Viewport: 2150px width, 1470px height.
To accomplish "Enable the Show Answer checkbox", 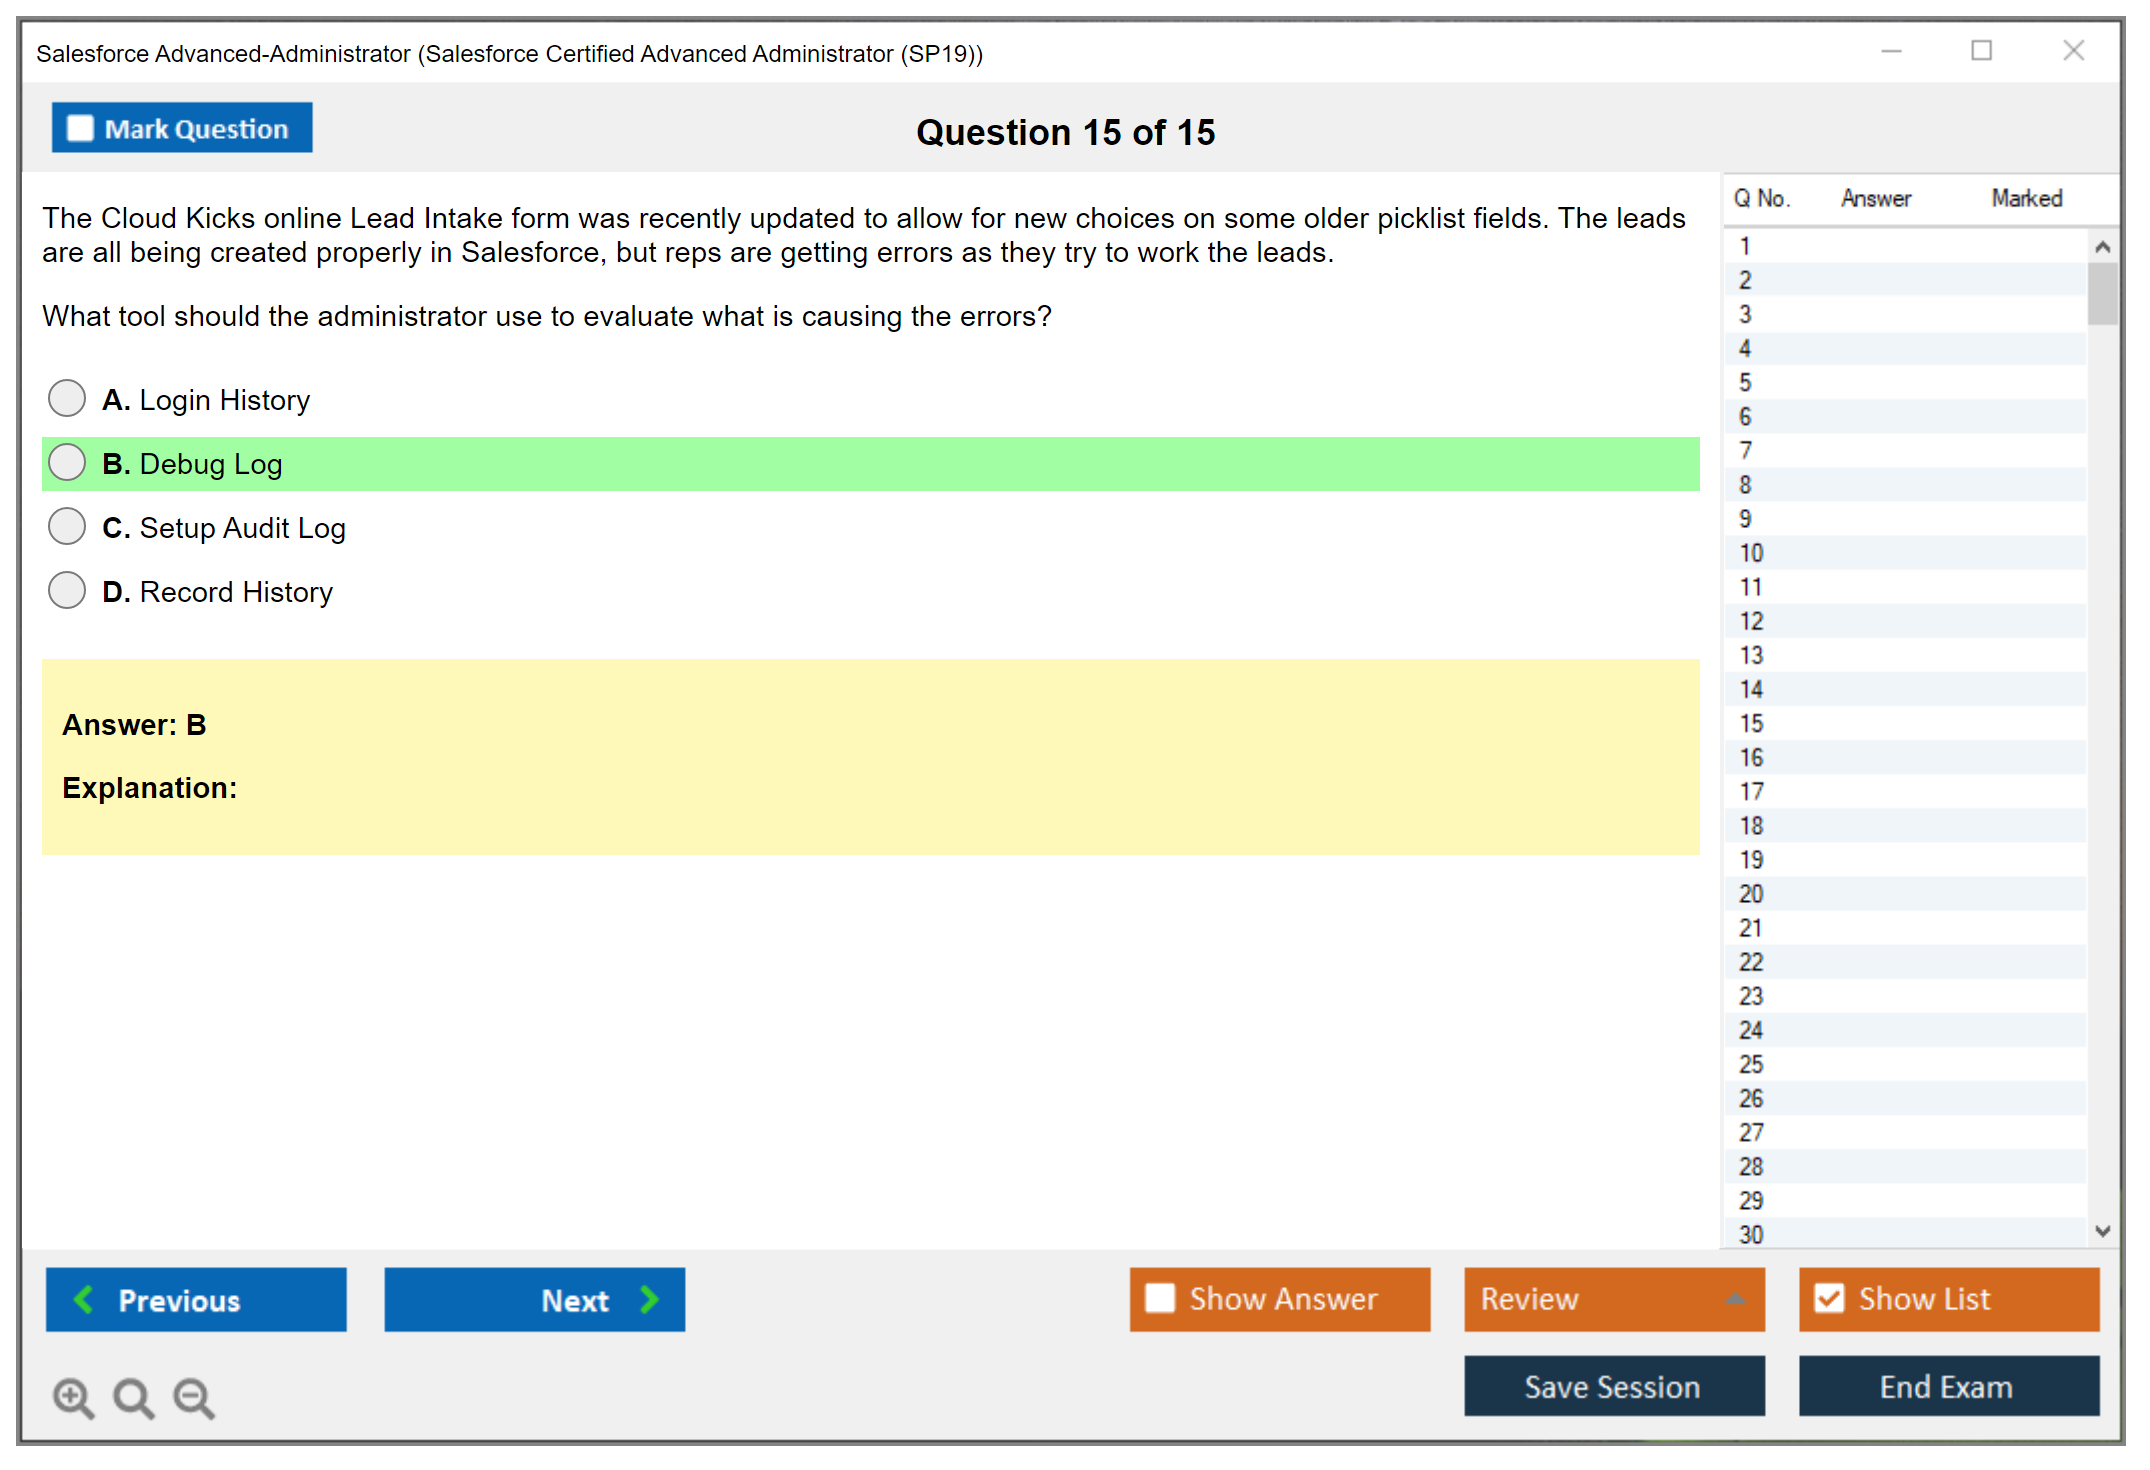I will click(x=1160, y=1298).
